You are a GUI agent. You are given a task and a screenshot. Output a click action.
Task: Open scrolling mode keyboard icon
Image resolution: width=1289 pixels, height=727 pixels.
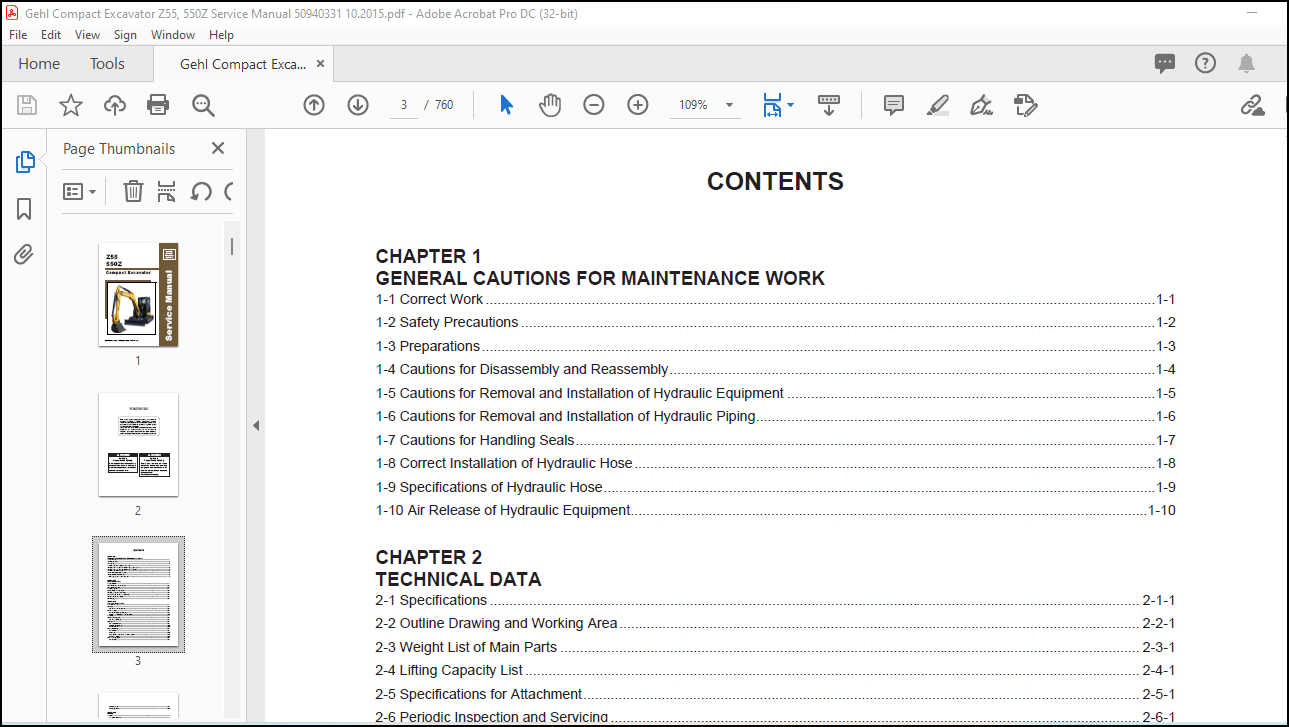829,105
